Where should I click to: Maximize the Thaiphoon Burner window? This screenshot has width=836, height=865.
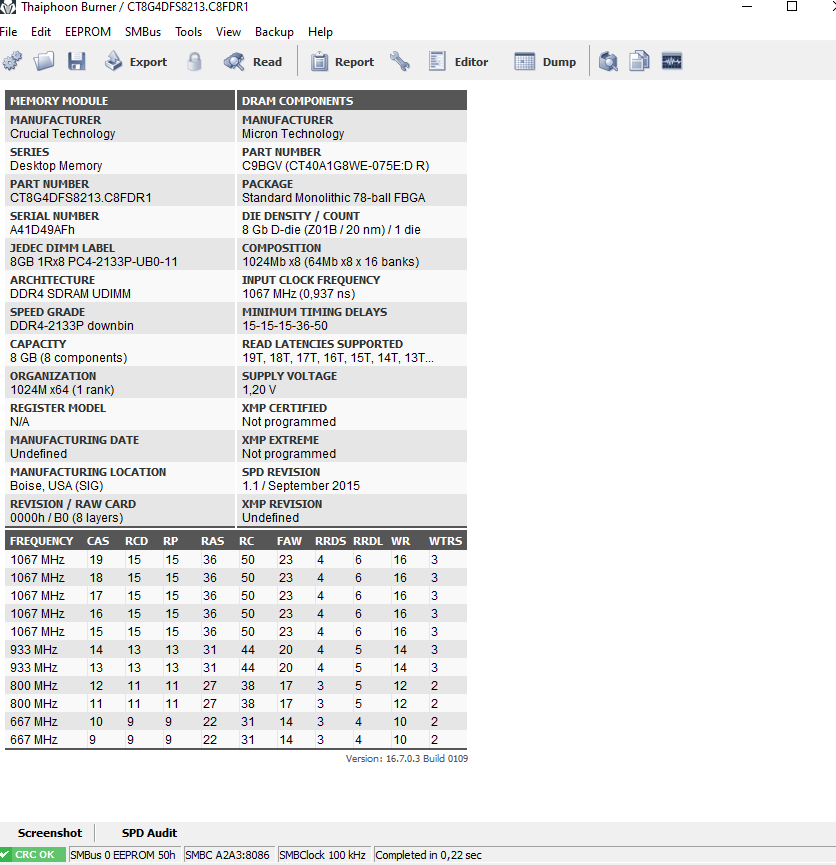click(x=792, y=7)
